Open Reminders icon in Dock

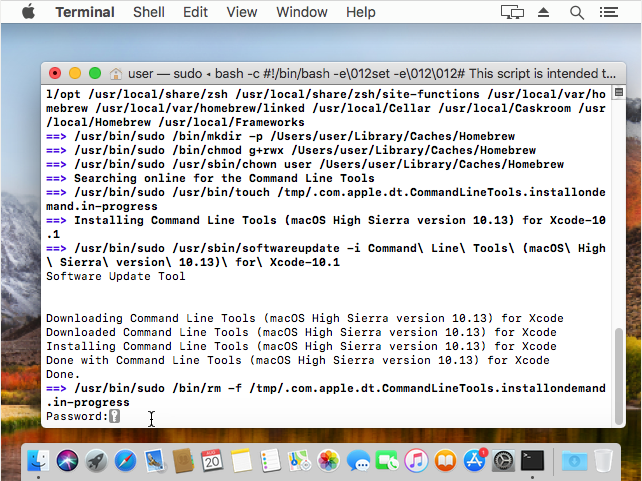click(x=270, y=461)
